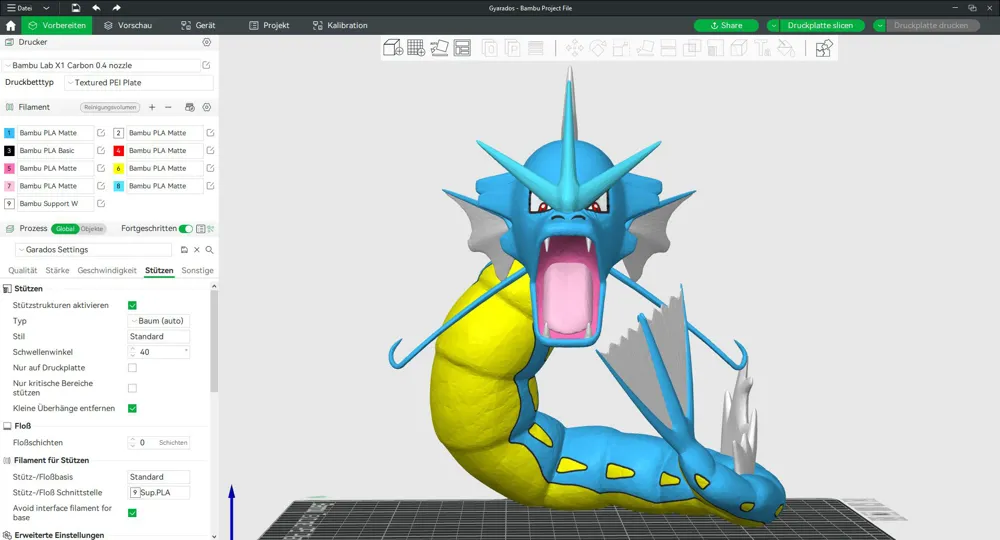Click the Arrange all objects icon
The width and height of the screenshot is (1000, 540).
tap(462, 48)
